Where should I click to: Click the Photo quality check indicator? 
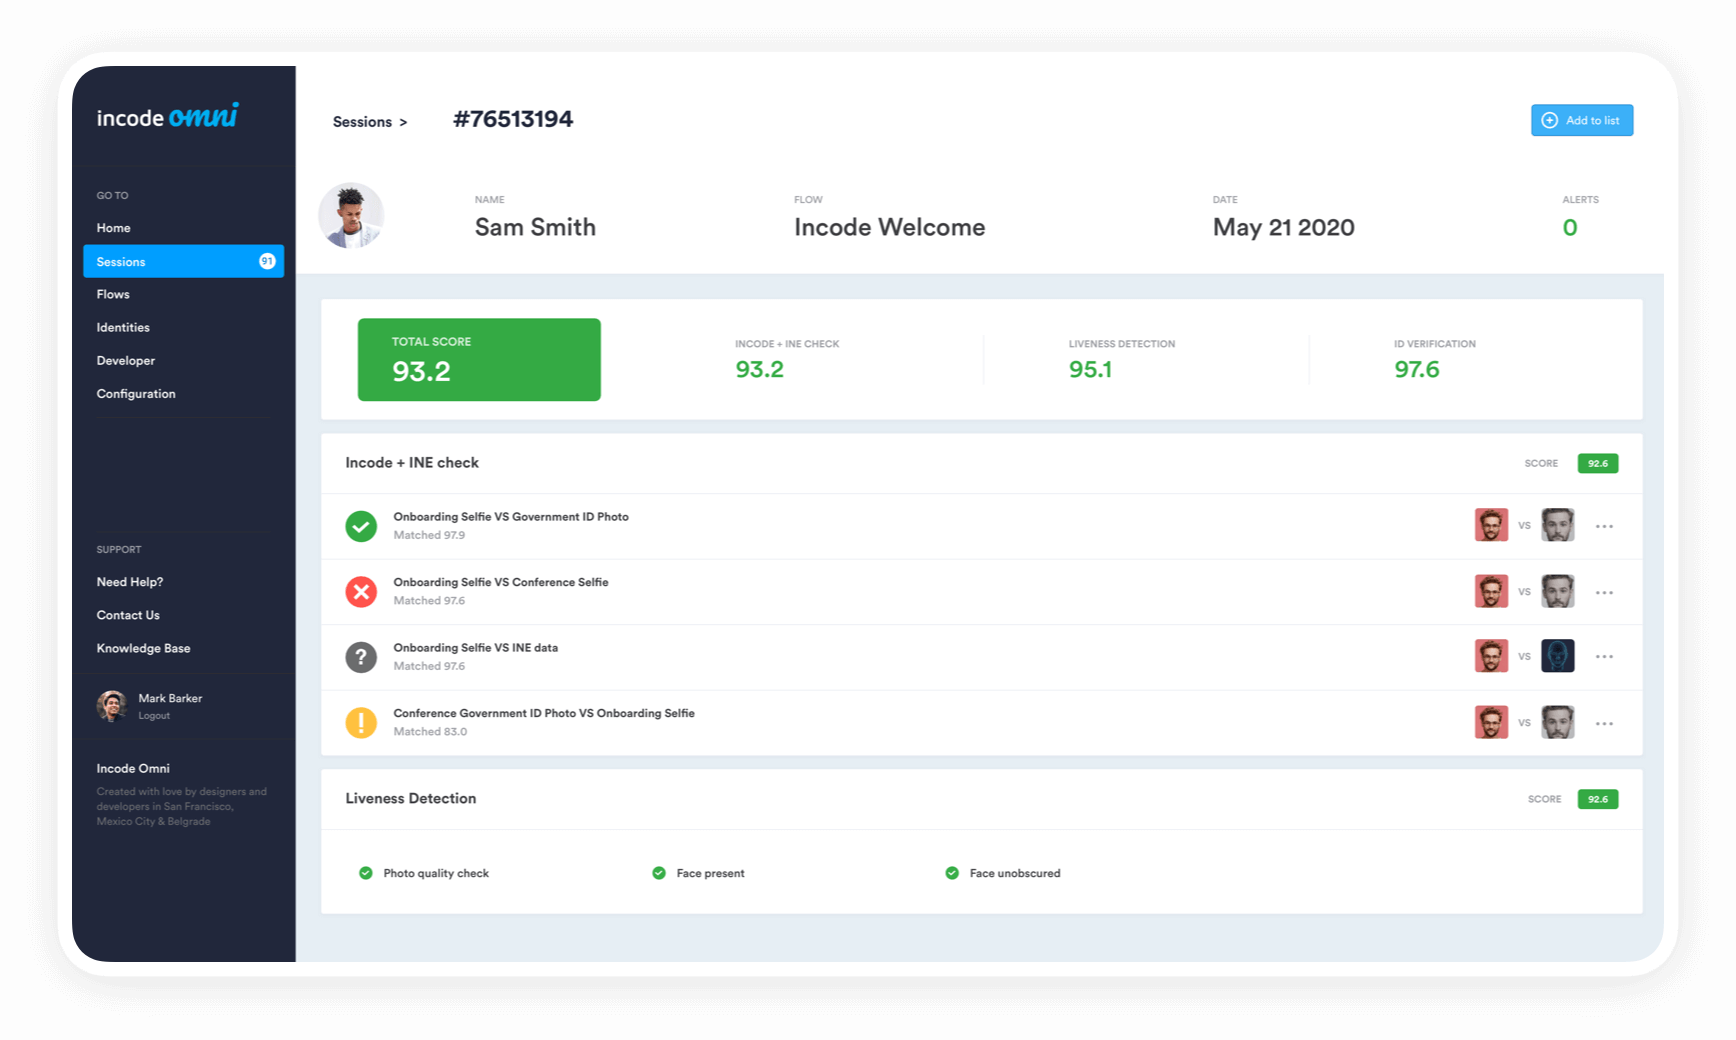[365, 873]
